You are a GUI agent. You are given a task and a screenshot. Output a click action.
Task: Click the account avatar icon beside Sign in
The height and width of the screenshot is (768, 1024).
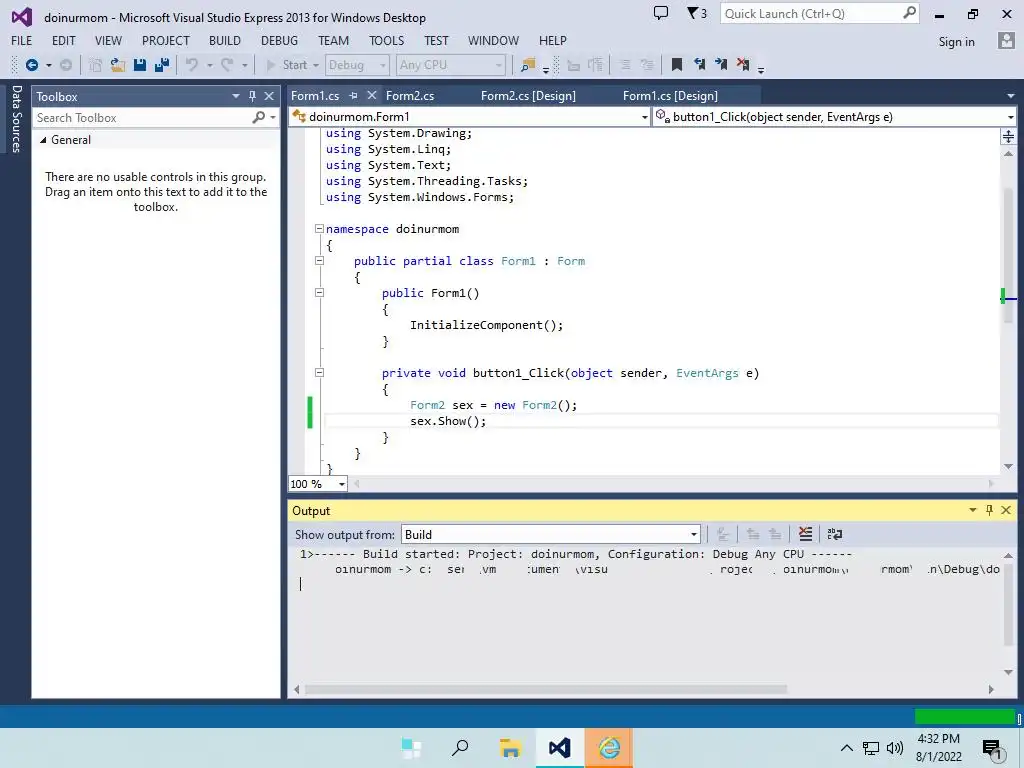[1006, 40]
